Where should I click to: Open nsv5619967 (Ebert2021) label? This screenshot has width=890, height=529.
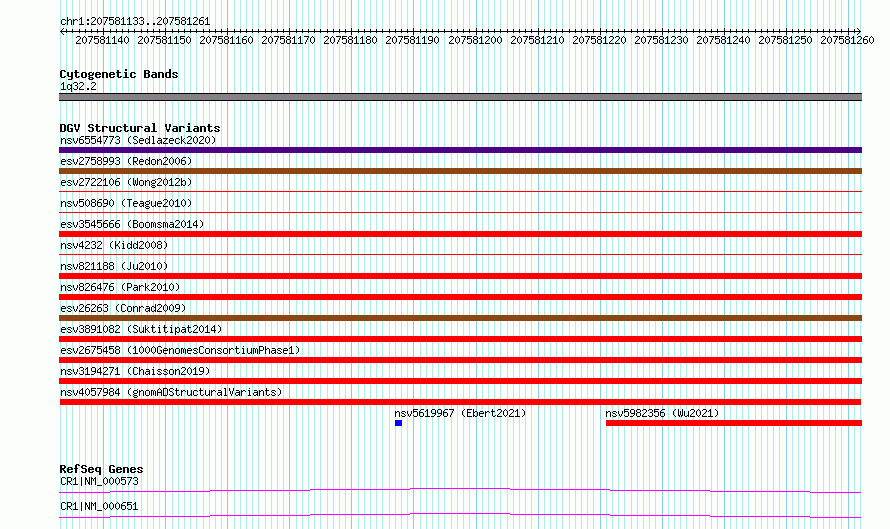(x=460, y=413)
